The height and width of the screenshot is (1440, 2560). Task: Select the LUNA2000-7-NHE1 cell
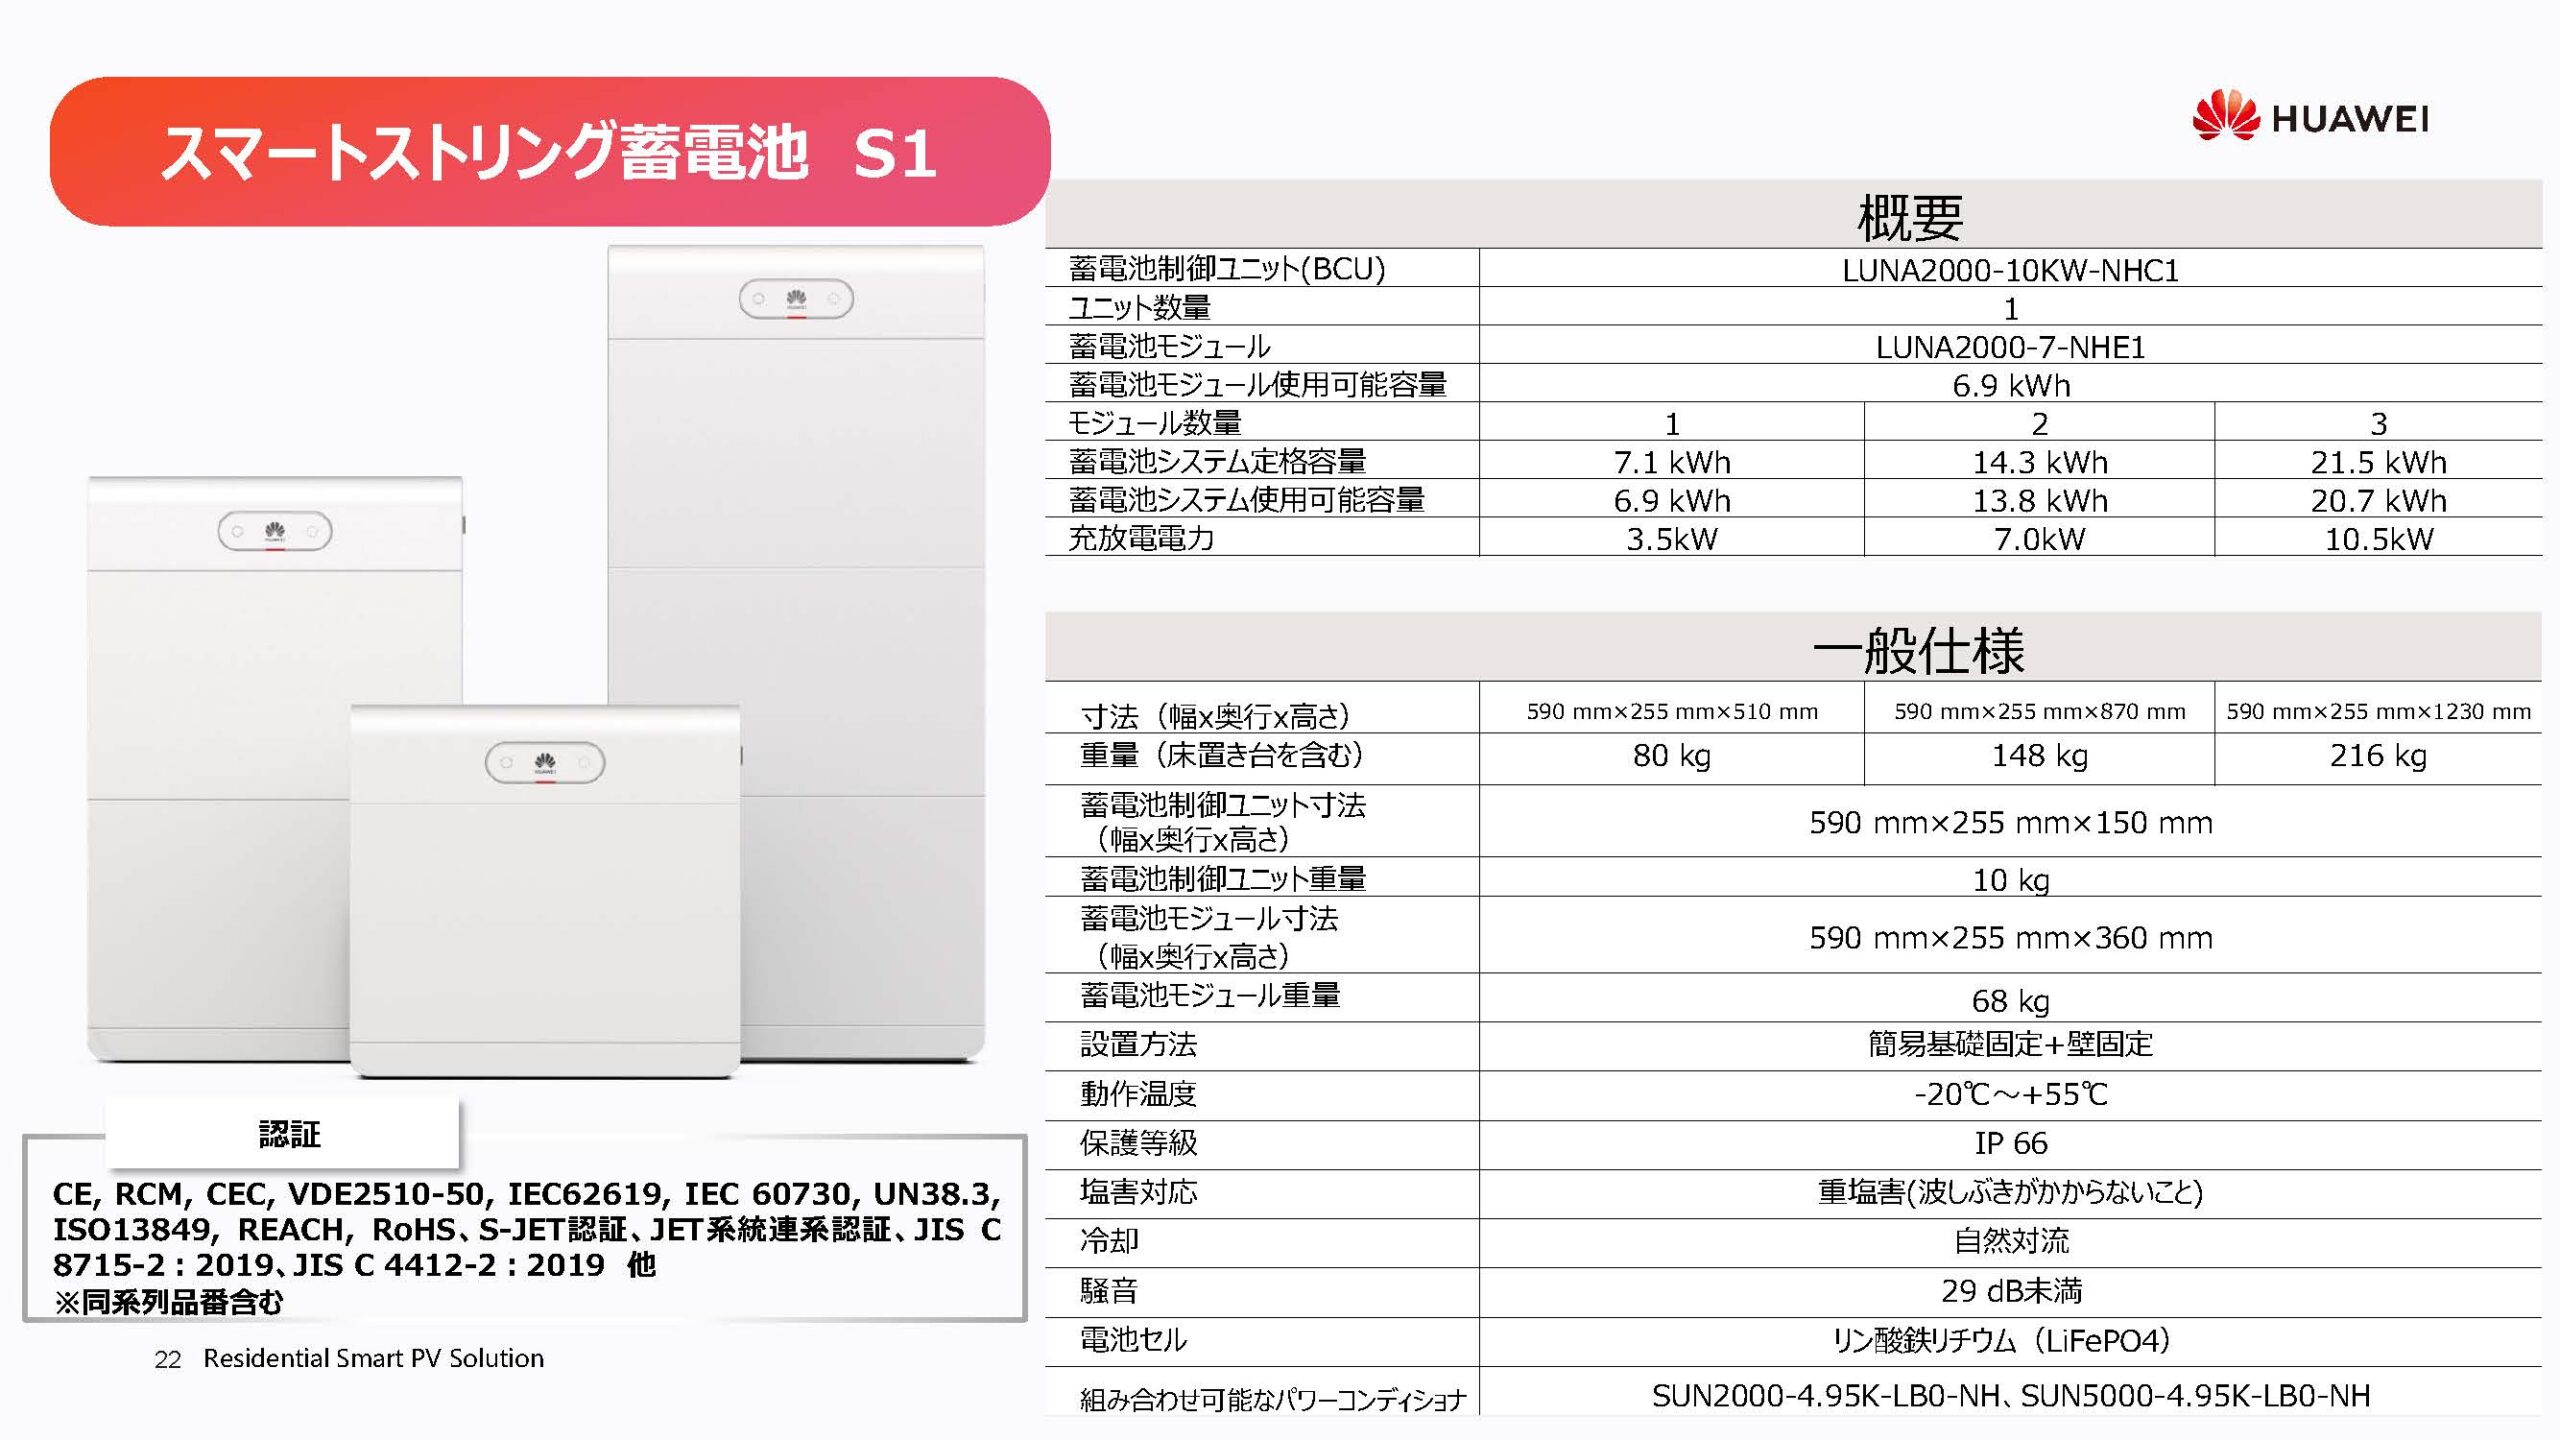point(2010,347)
